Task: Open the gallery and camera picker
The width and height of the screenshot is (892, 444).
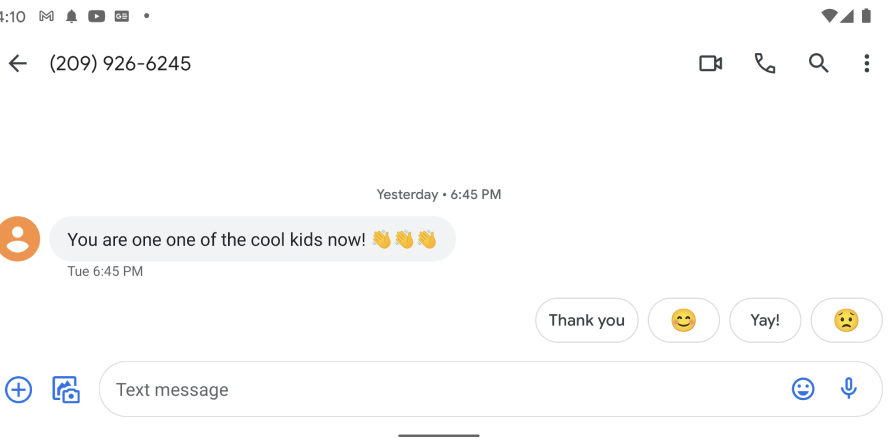Action: pyautogui.click(x=66, y=389)
